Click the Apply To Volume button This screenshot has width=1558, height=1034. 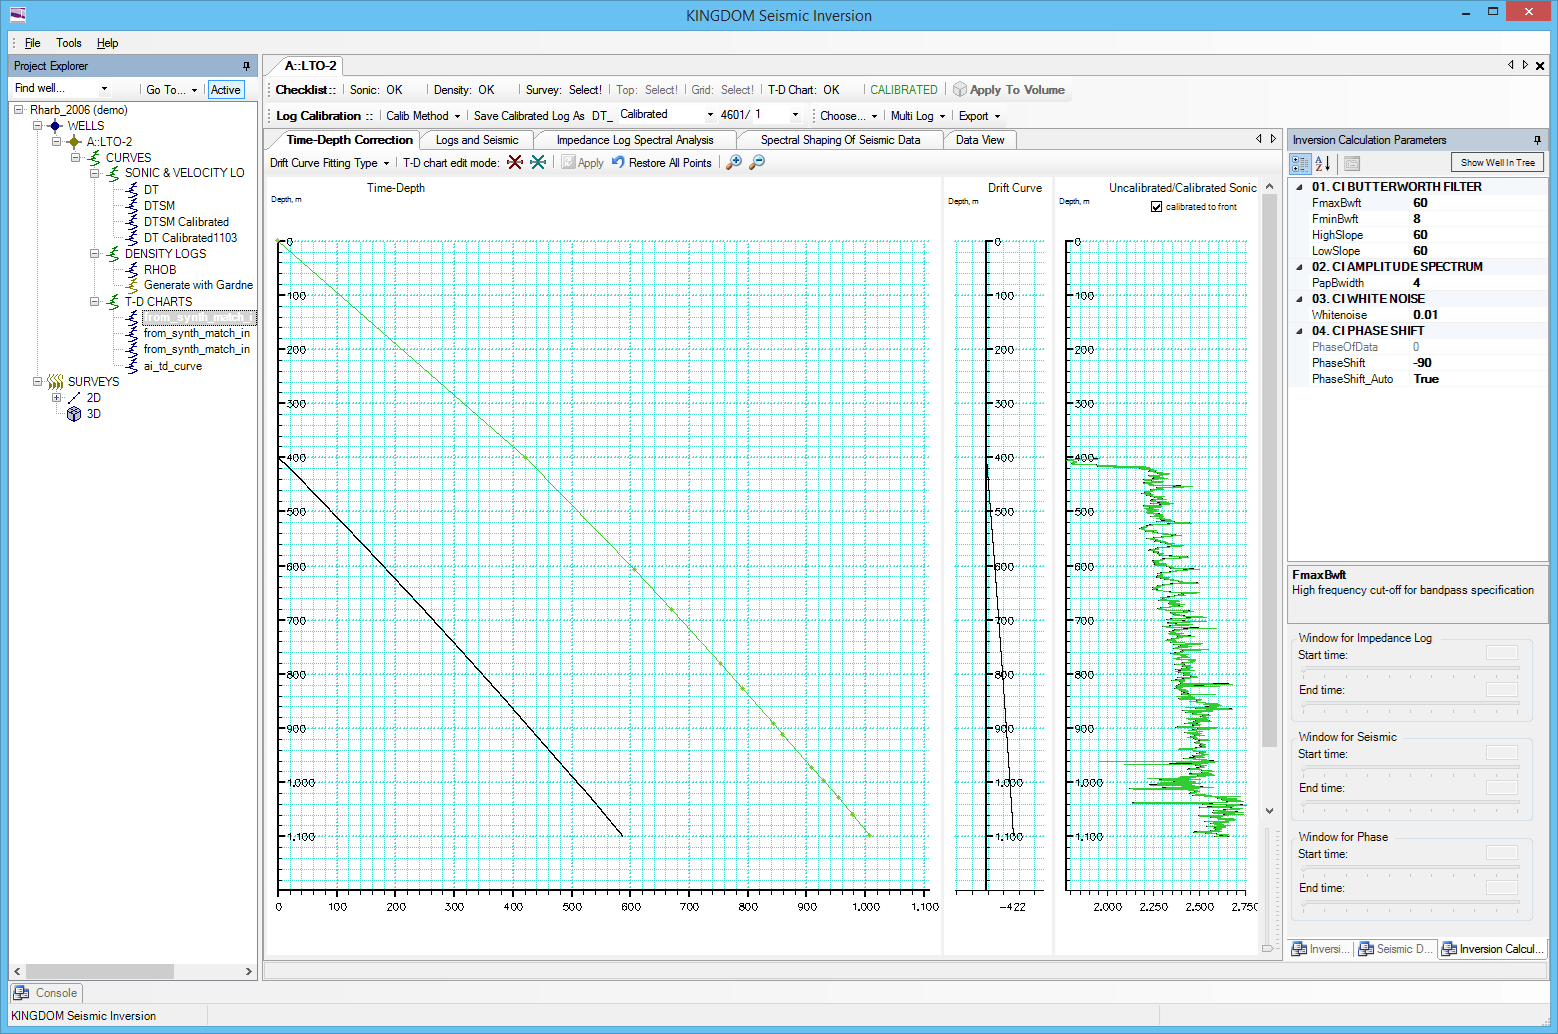click(x=1008, y=90)
